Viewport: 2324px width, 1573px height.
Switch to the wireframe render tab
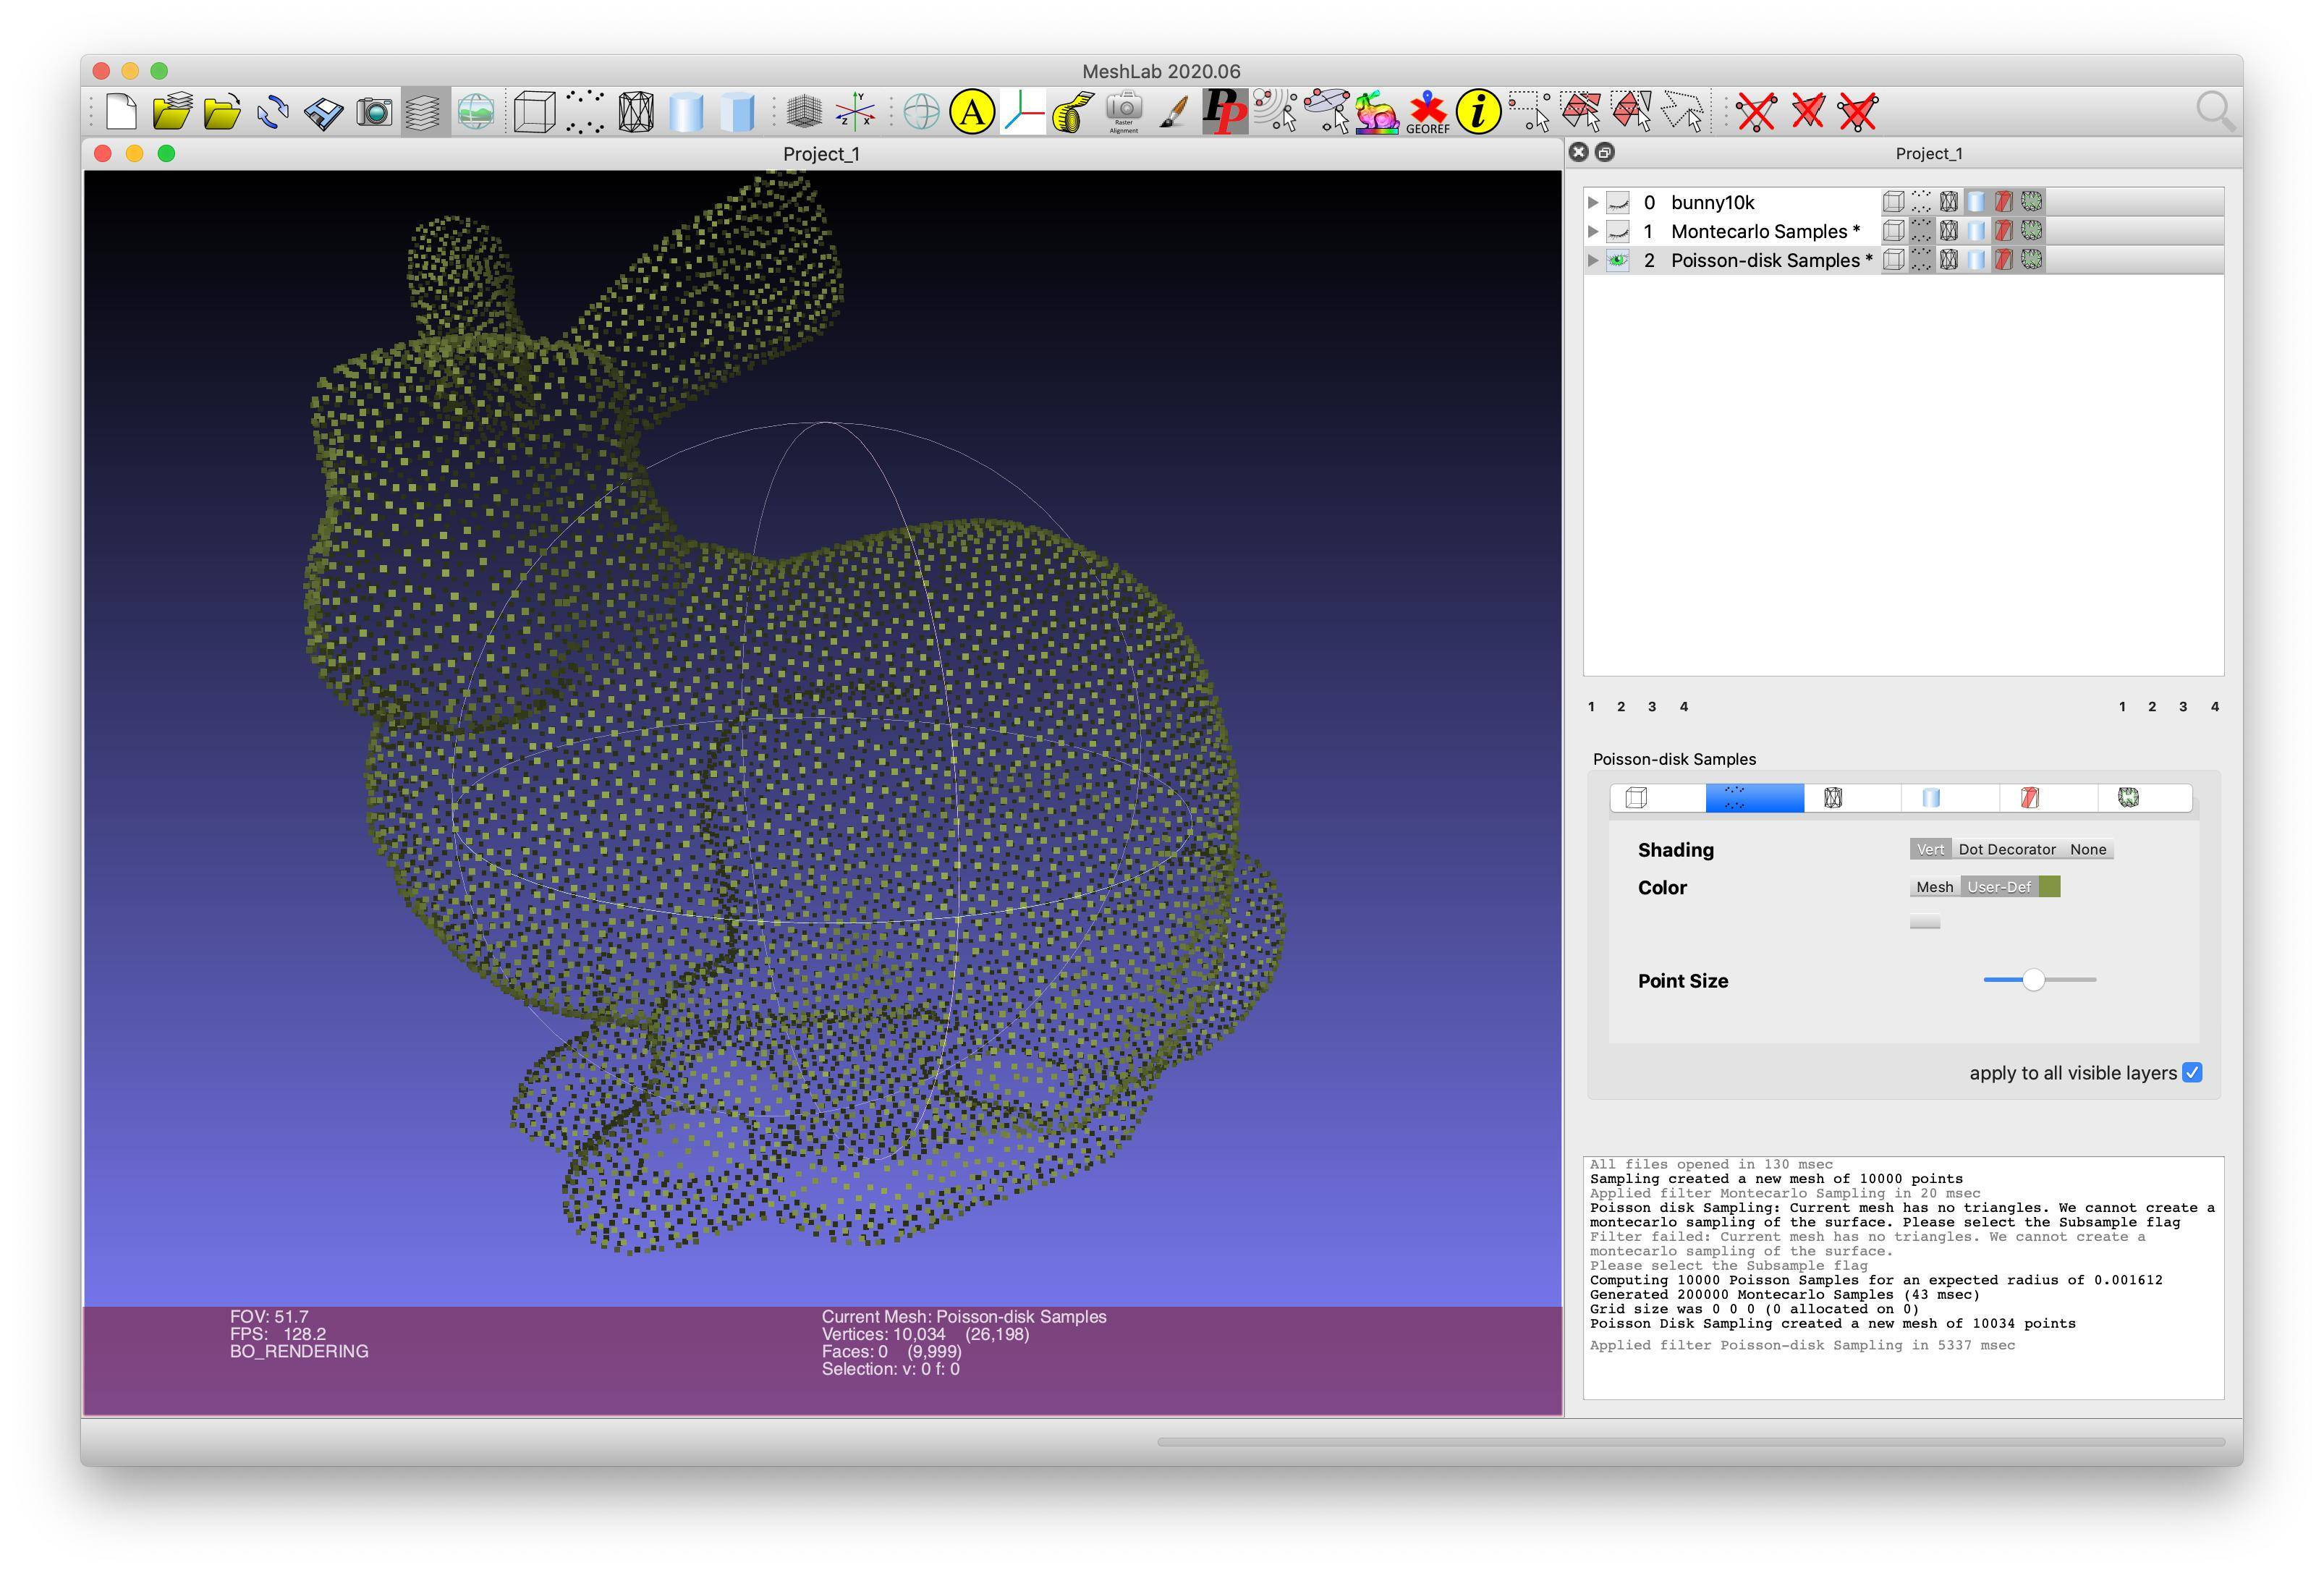[x=1832, y=798]
